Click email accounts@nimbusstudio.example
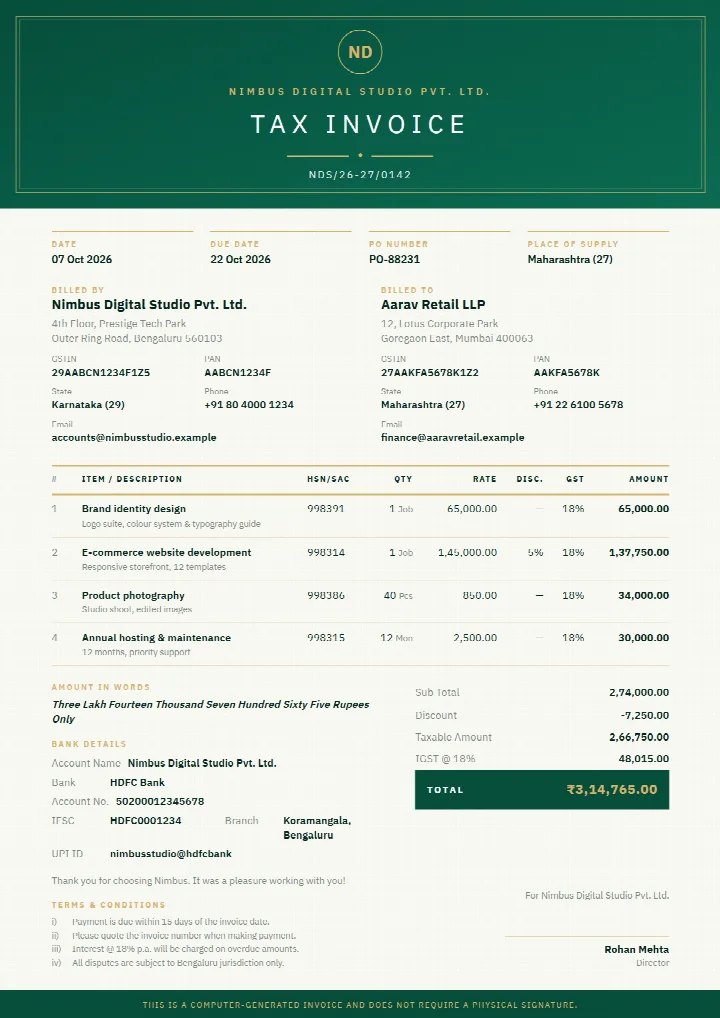 [134, 438]
